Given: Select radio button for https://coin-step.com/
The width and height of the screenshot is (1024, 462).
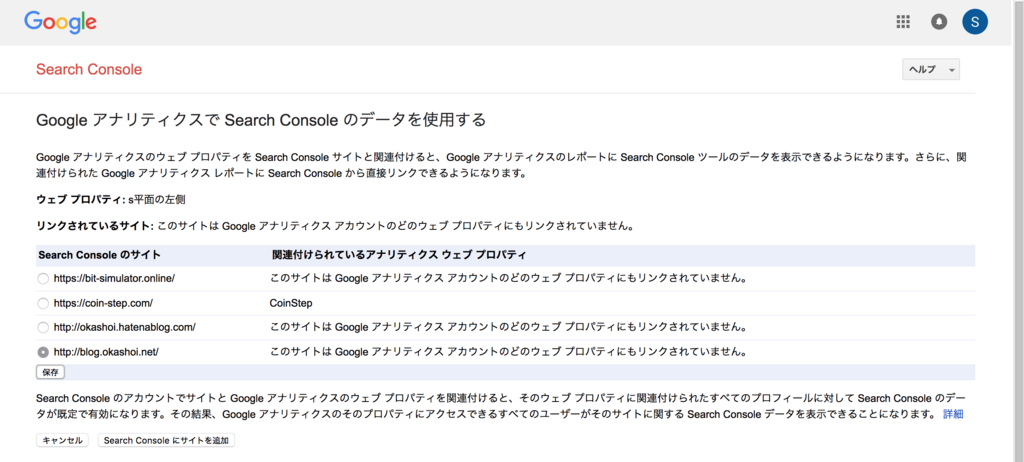Looking at the screenshot, I should [43, 303].
